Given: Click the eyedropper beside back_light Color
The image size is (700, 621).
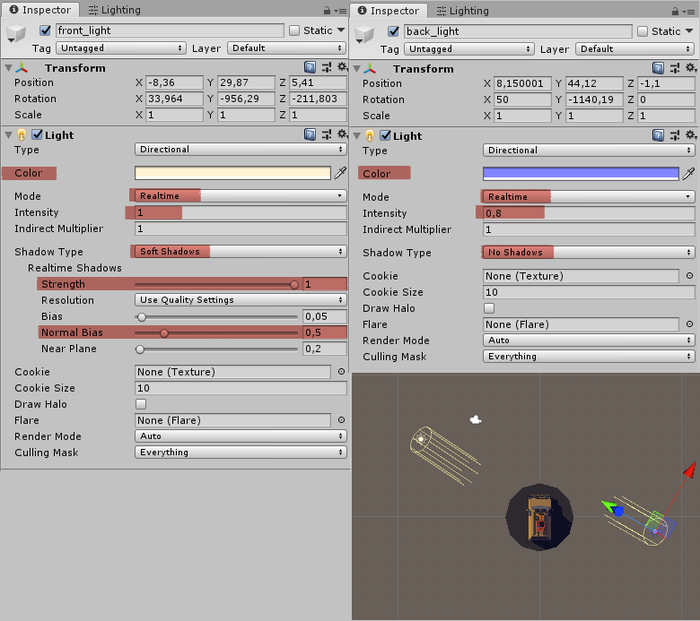Looking at the screenshot, I should pyautogui.click(x=688, y=174).
